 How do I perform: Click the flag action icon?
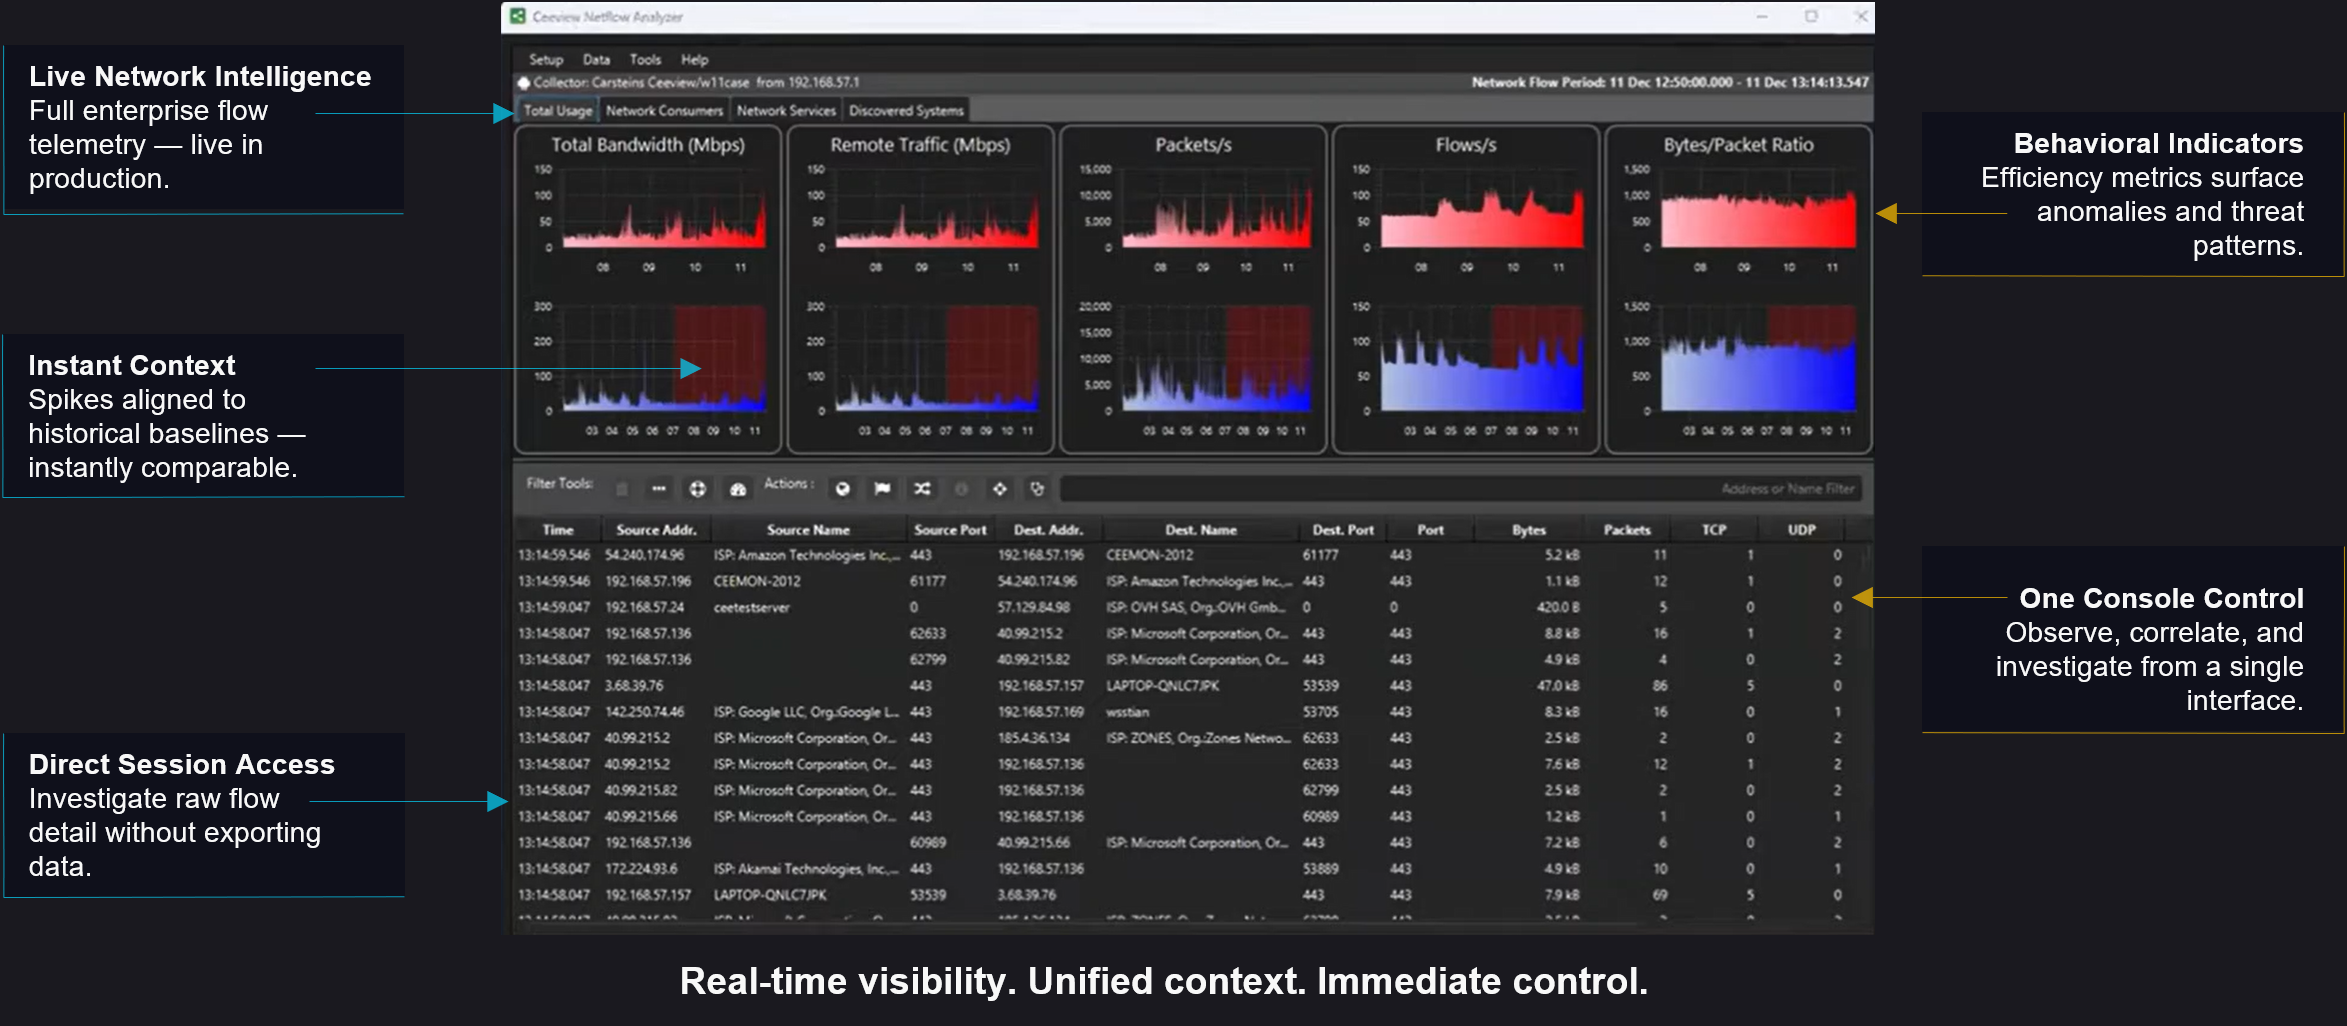point(882,489)
